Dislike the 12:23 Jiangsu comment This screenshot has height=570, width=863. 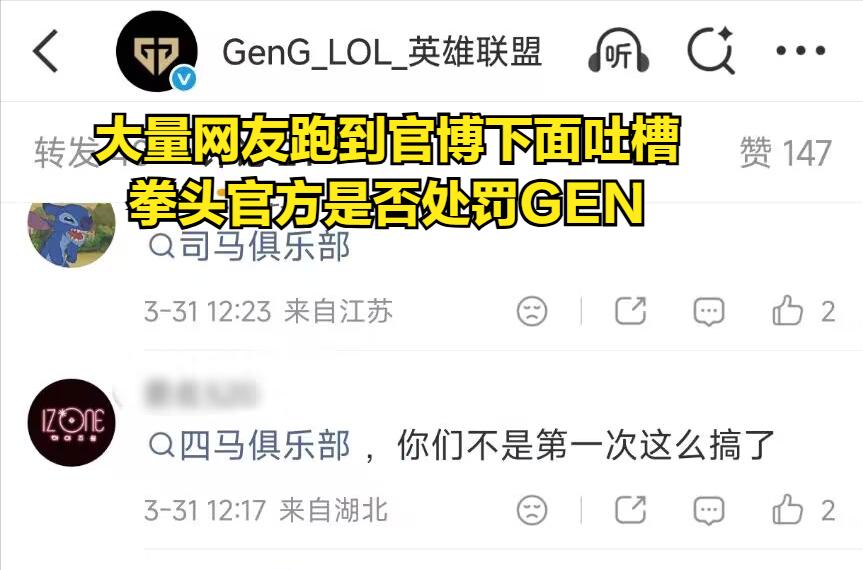tap(532, 311)
